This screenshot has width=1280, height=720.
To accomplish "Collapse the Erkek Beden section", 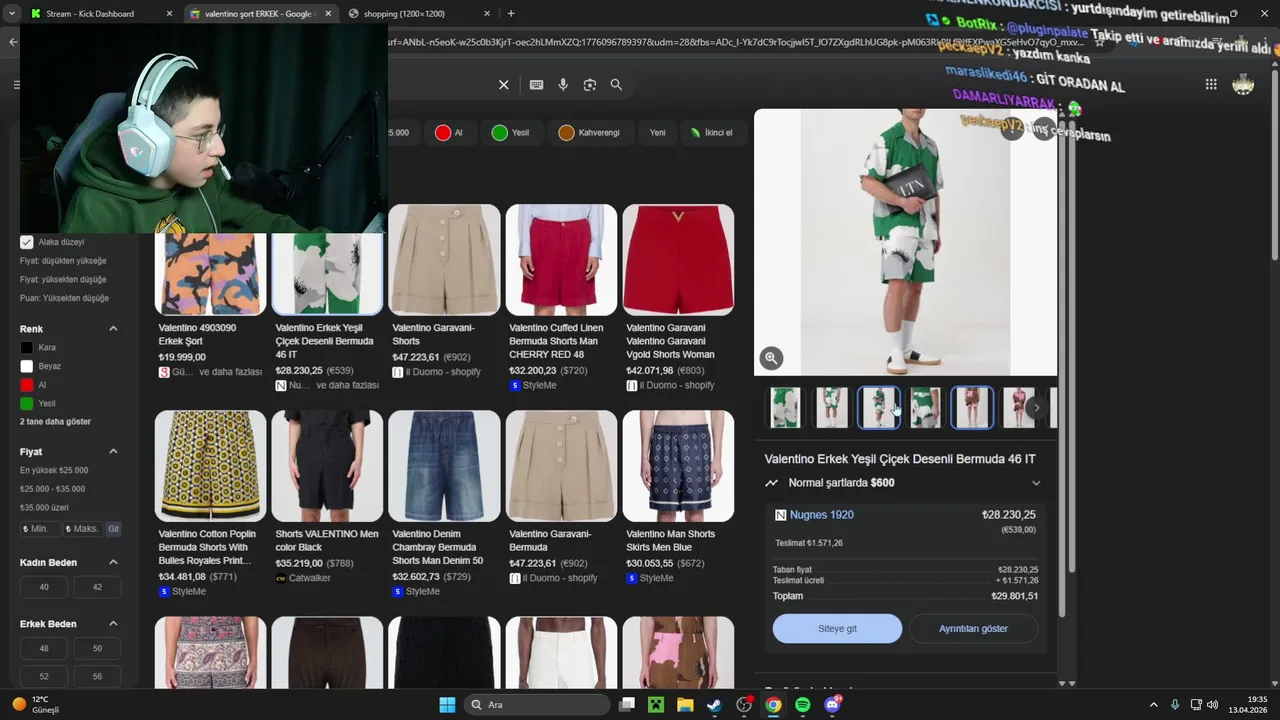I will click(x=113, y=624).
